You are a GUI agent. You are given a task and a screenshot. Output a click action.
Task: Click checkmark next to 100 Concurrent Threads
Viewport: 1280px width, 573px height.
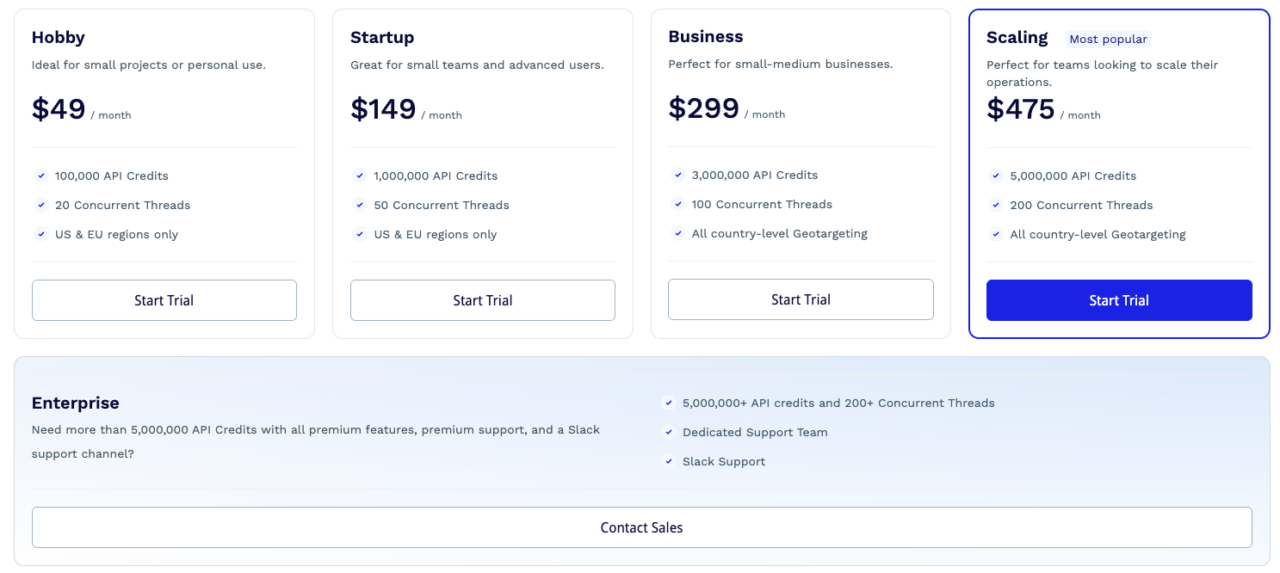[x=678, y=204]
